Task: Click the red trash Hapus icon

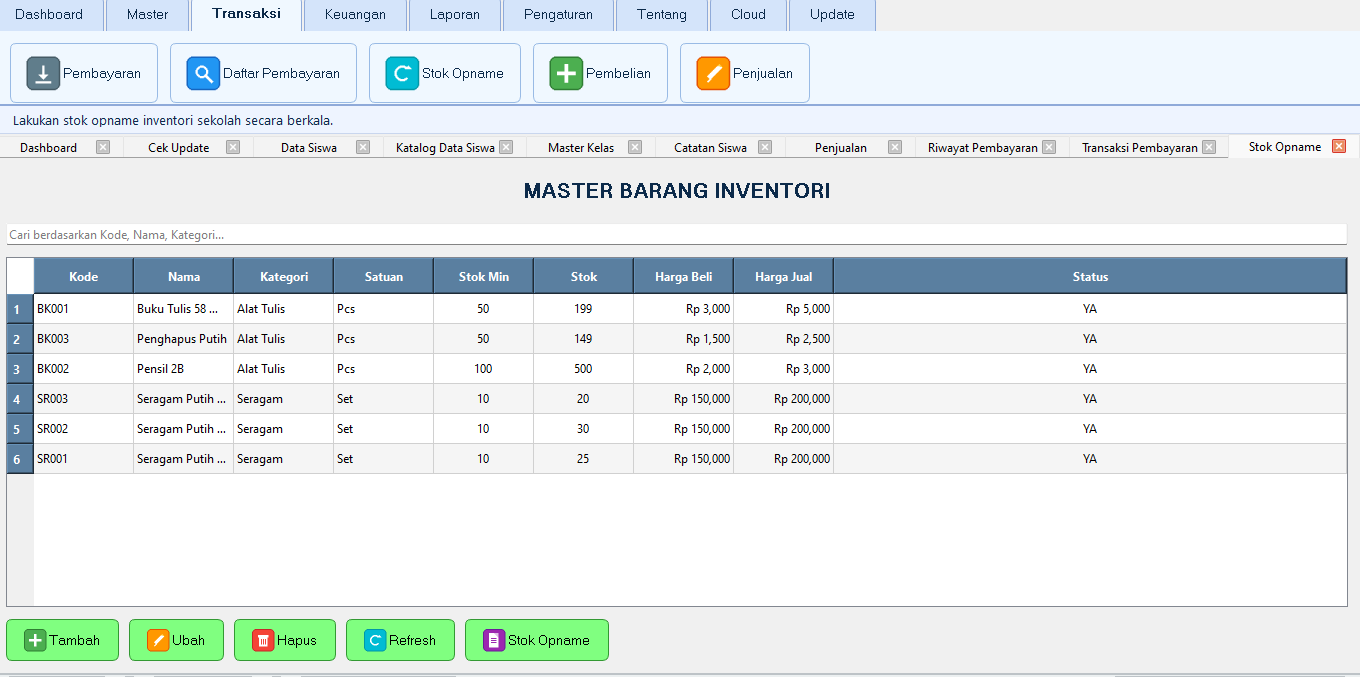Action: 263,641
